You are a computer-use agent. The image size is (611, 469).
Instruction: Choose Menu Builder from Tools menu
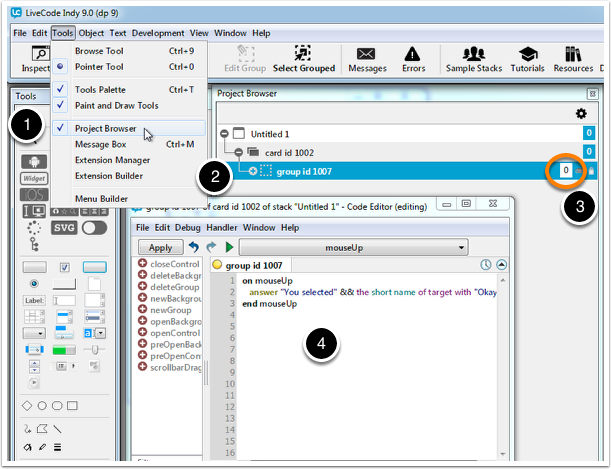pos(129,199)
